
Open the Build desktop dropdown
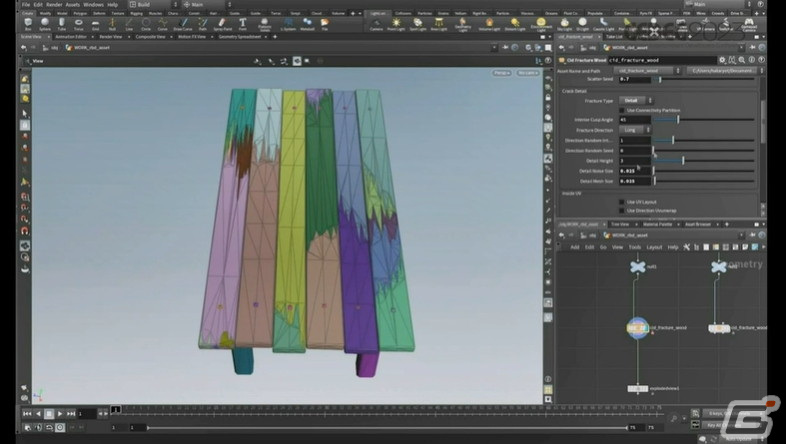pos(153,5)
